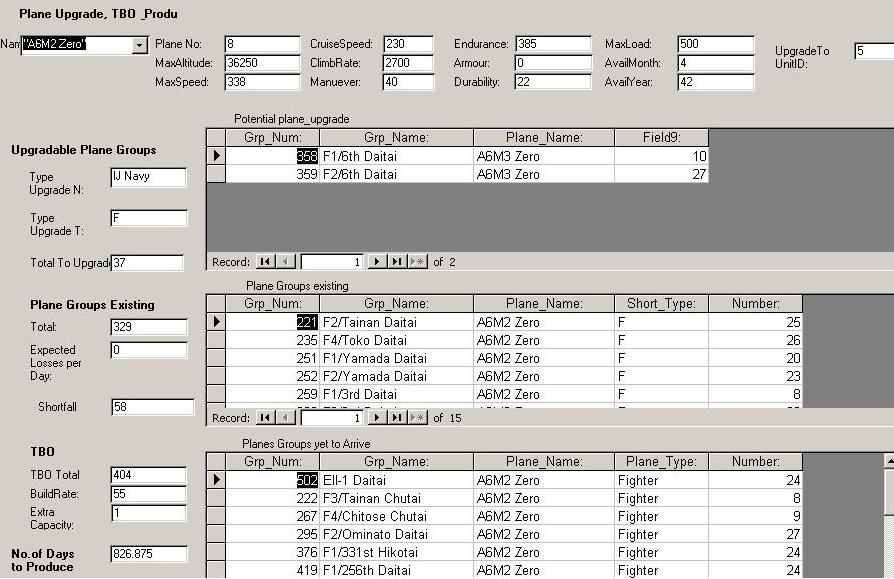The image size is (894, 579).
Task: Click TBO Total field showing 404
Action: 148,475
